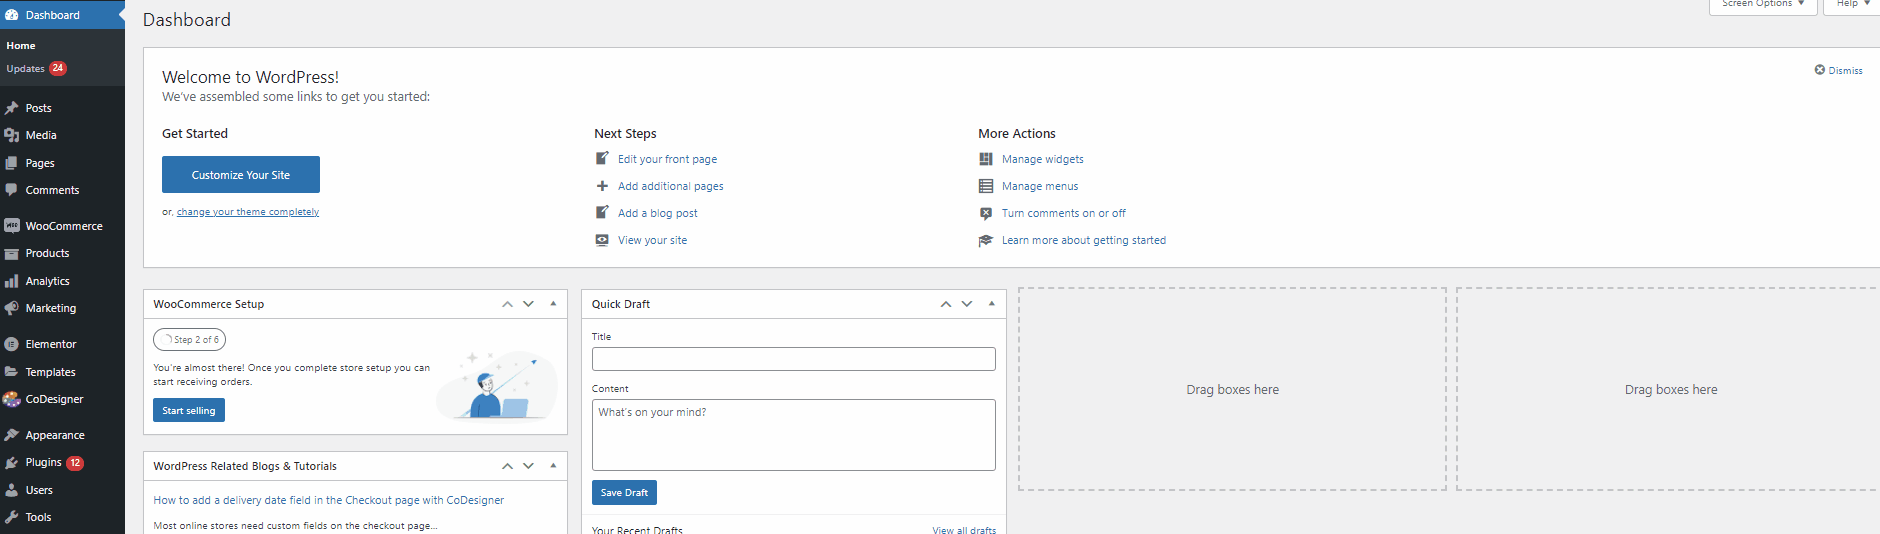The width and height of the screenshot is (1880, 534).
Task: Click the Users person icon
Action: point(12,490)
